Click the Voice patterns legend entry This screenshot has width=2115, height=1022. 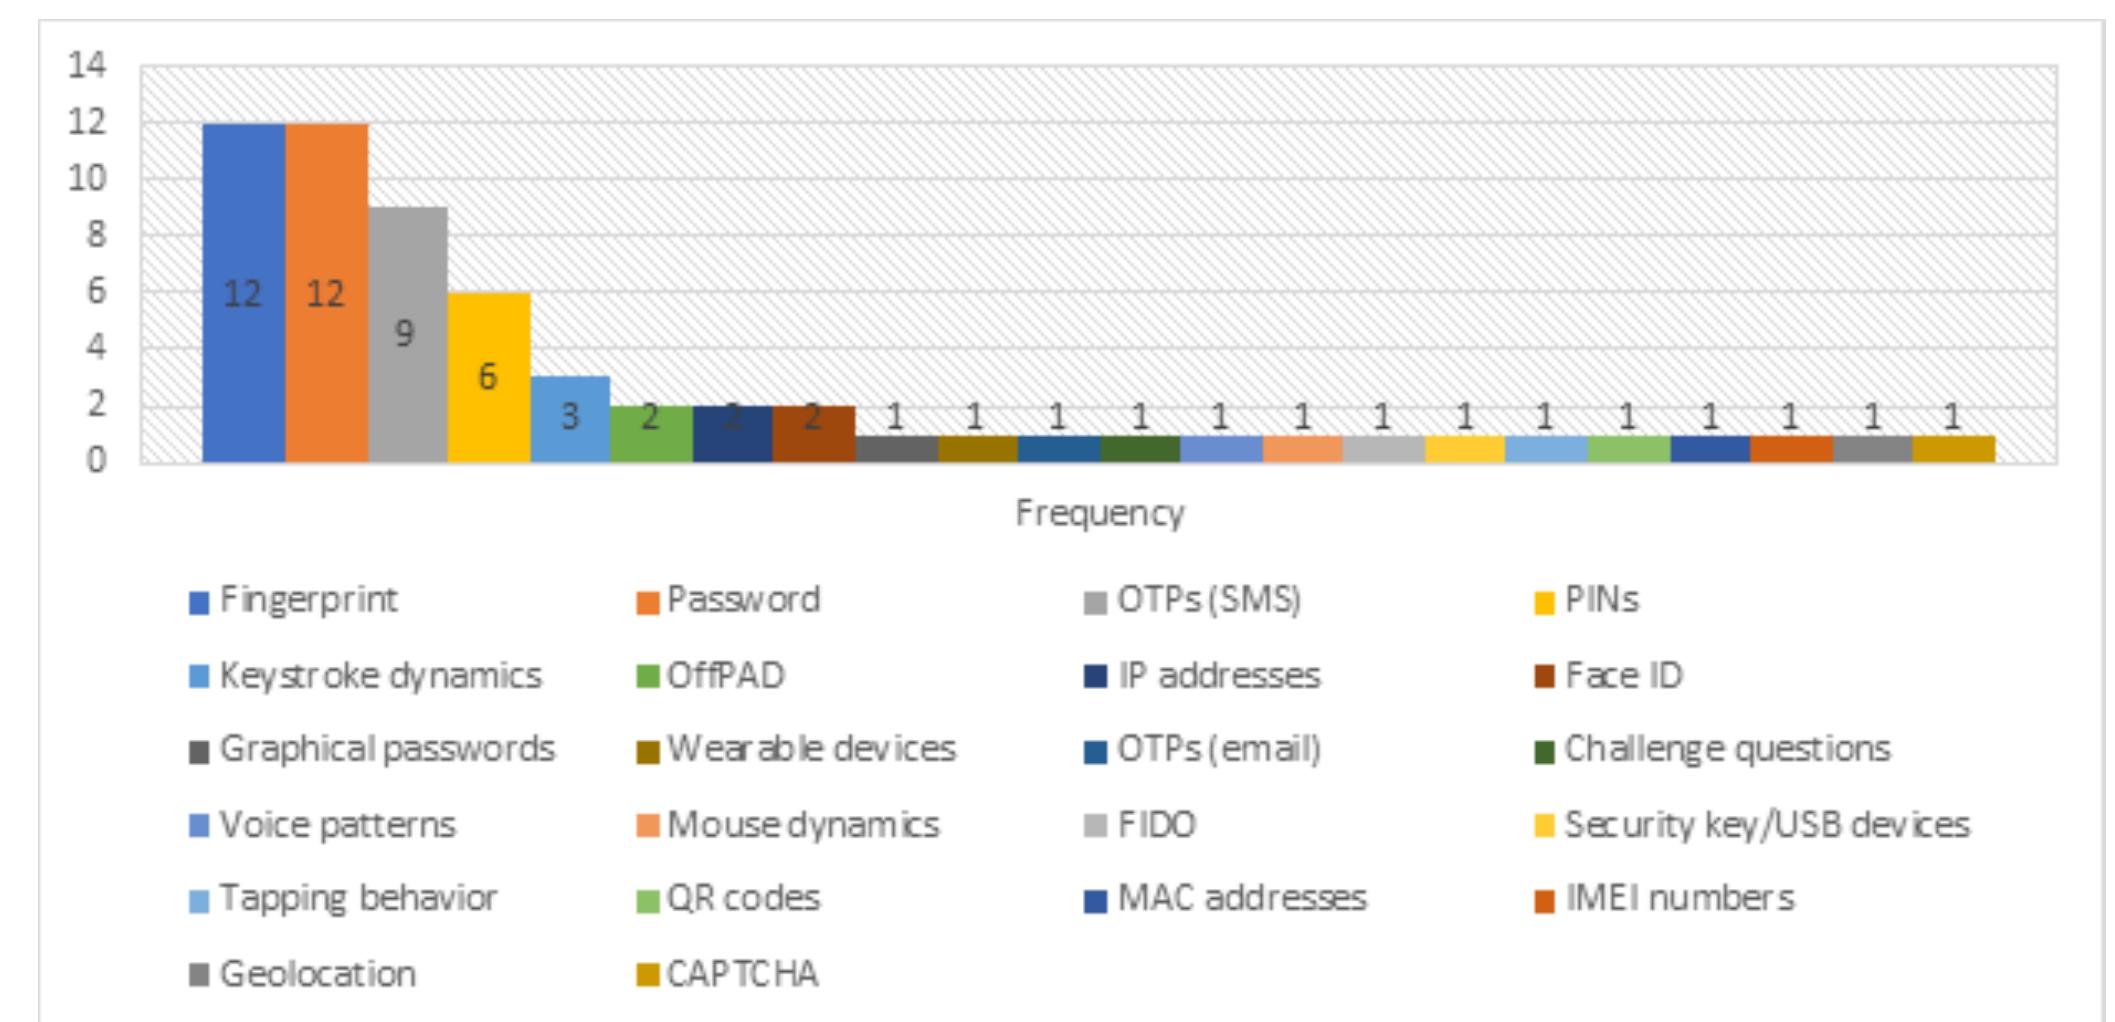pos(322,825)
